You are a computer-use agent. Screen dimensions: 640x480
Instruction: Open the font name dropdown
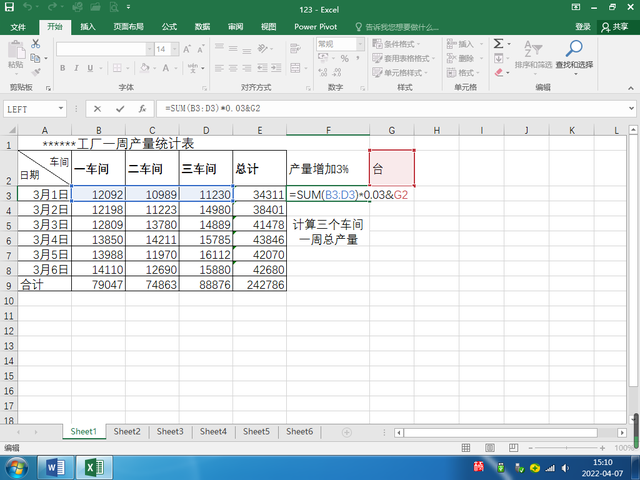click(150, 49)
